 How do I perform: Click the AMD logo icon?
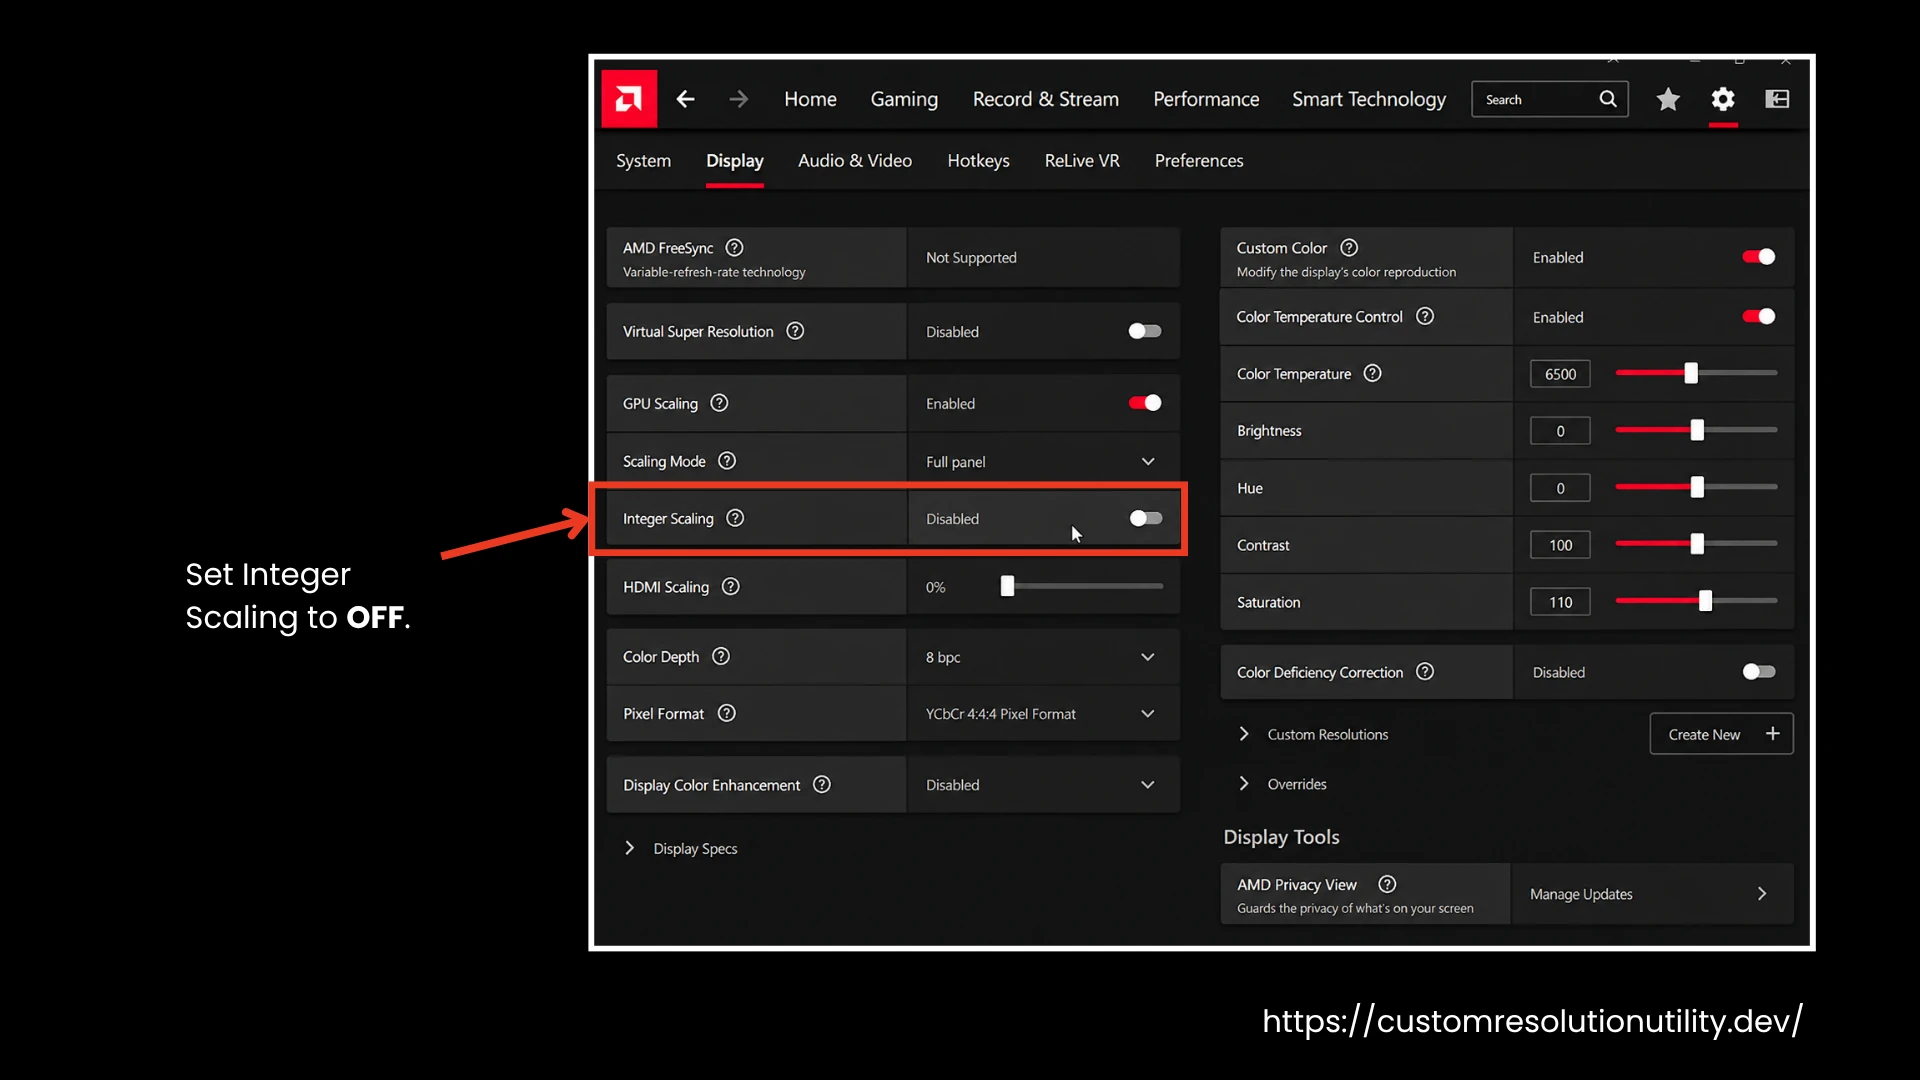(629, 99)
